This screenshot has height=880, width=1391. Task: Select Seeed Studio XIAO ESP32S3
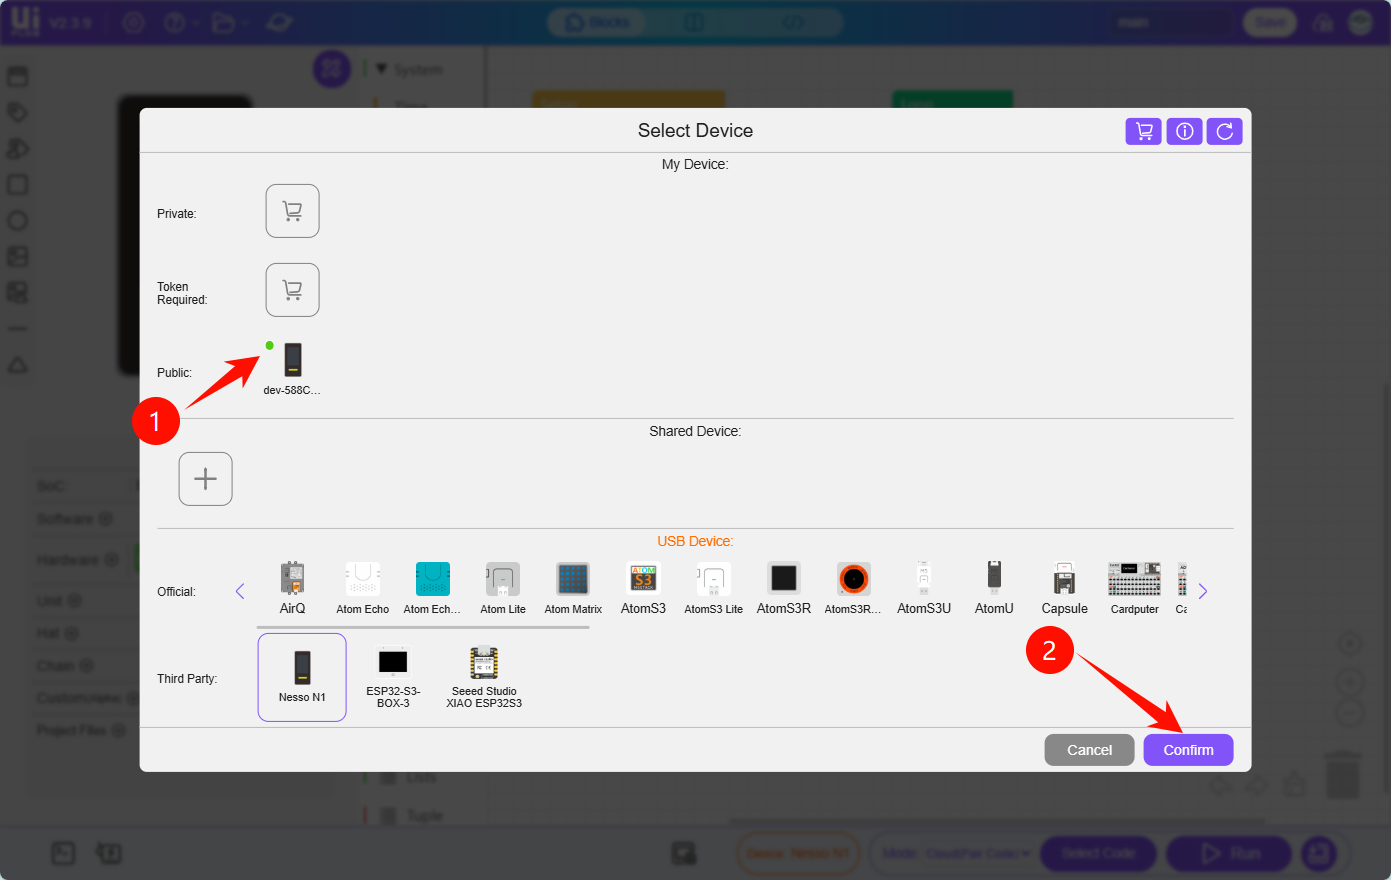(x=484, y=677)
